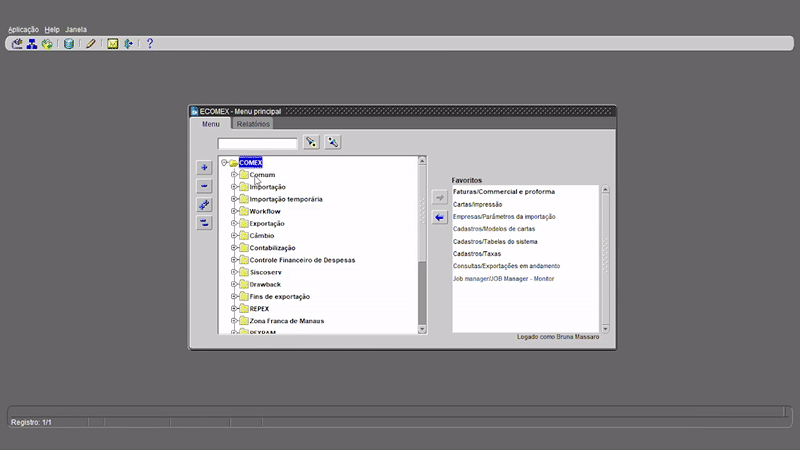Select Zona Franca de Manaus item
This screenshot has width=800, height=450.
click(x=287, y=321)
